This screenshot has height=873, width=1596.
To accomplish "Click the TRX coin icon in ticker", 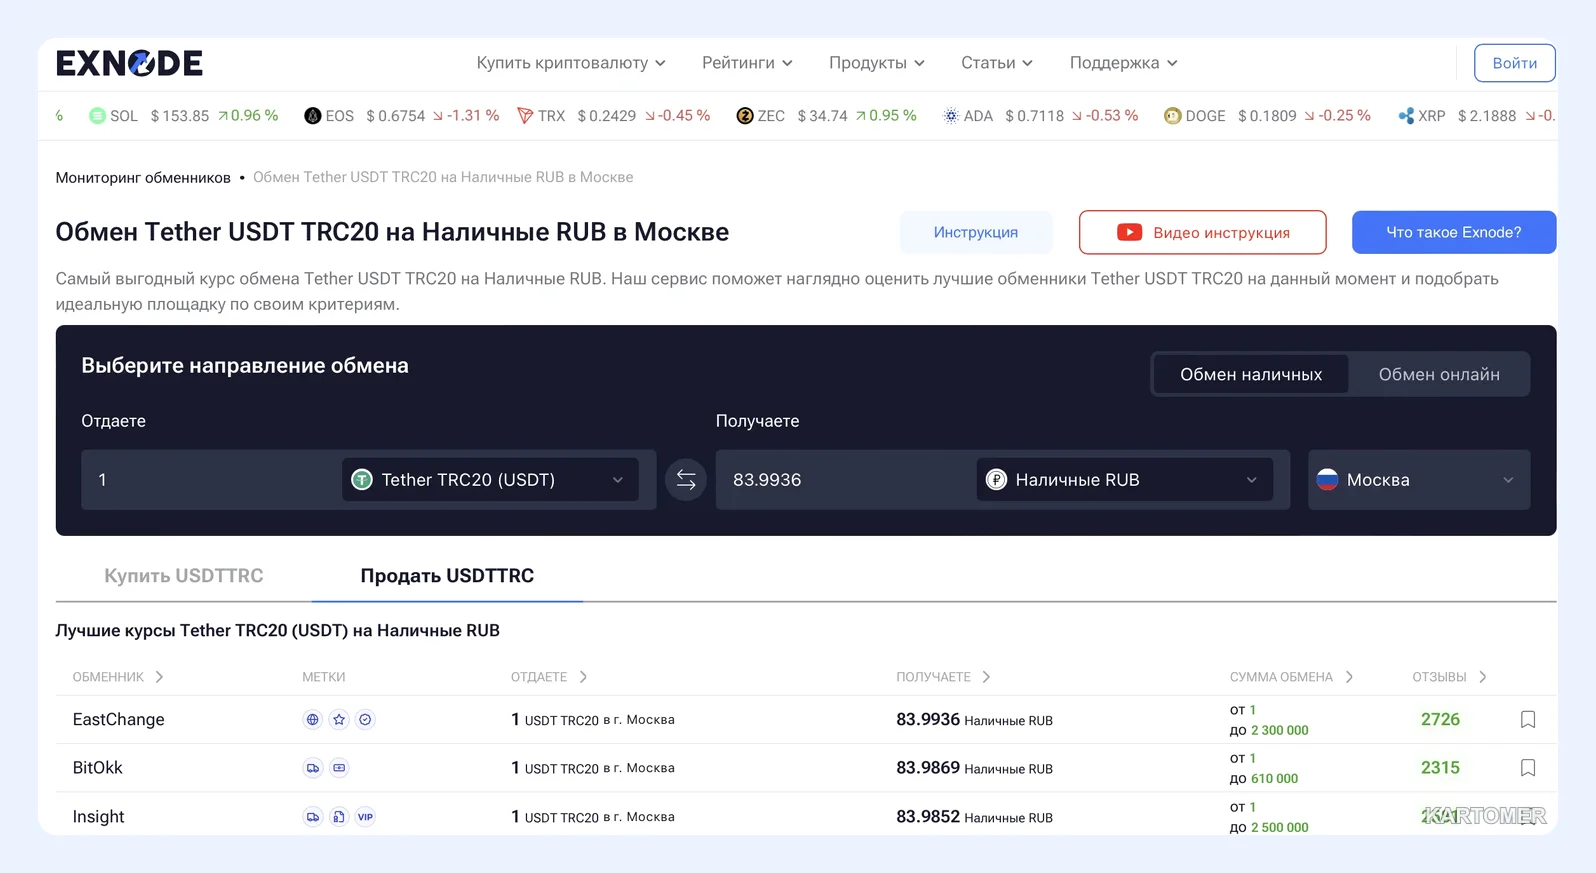I will pyautogui.click(x=525, y=116).
